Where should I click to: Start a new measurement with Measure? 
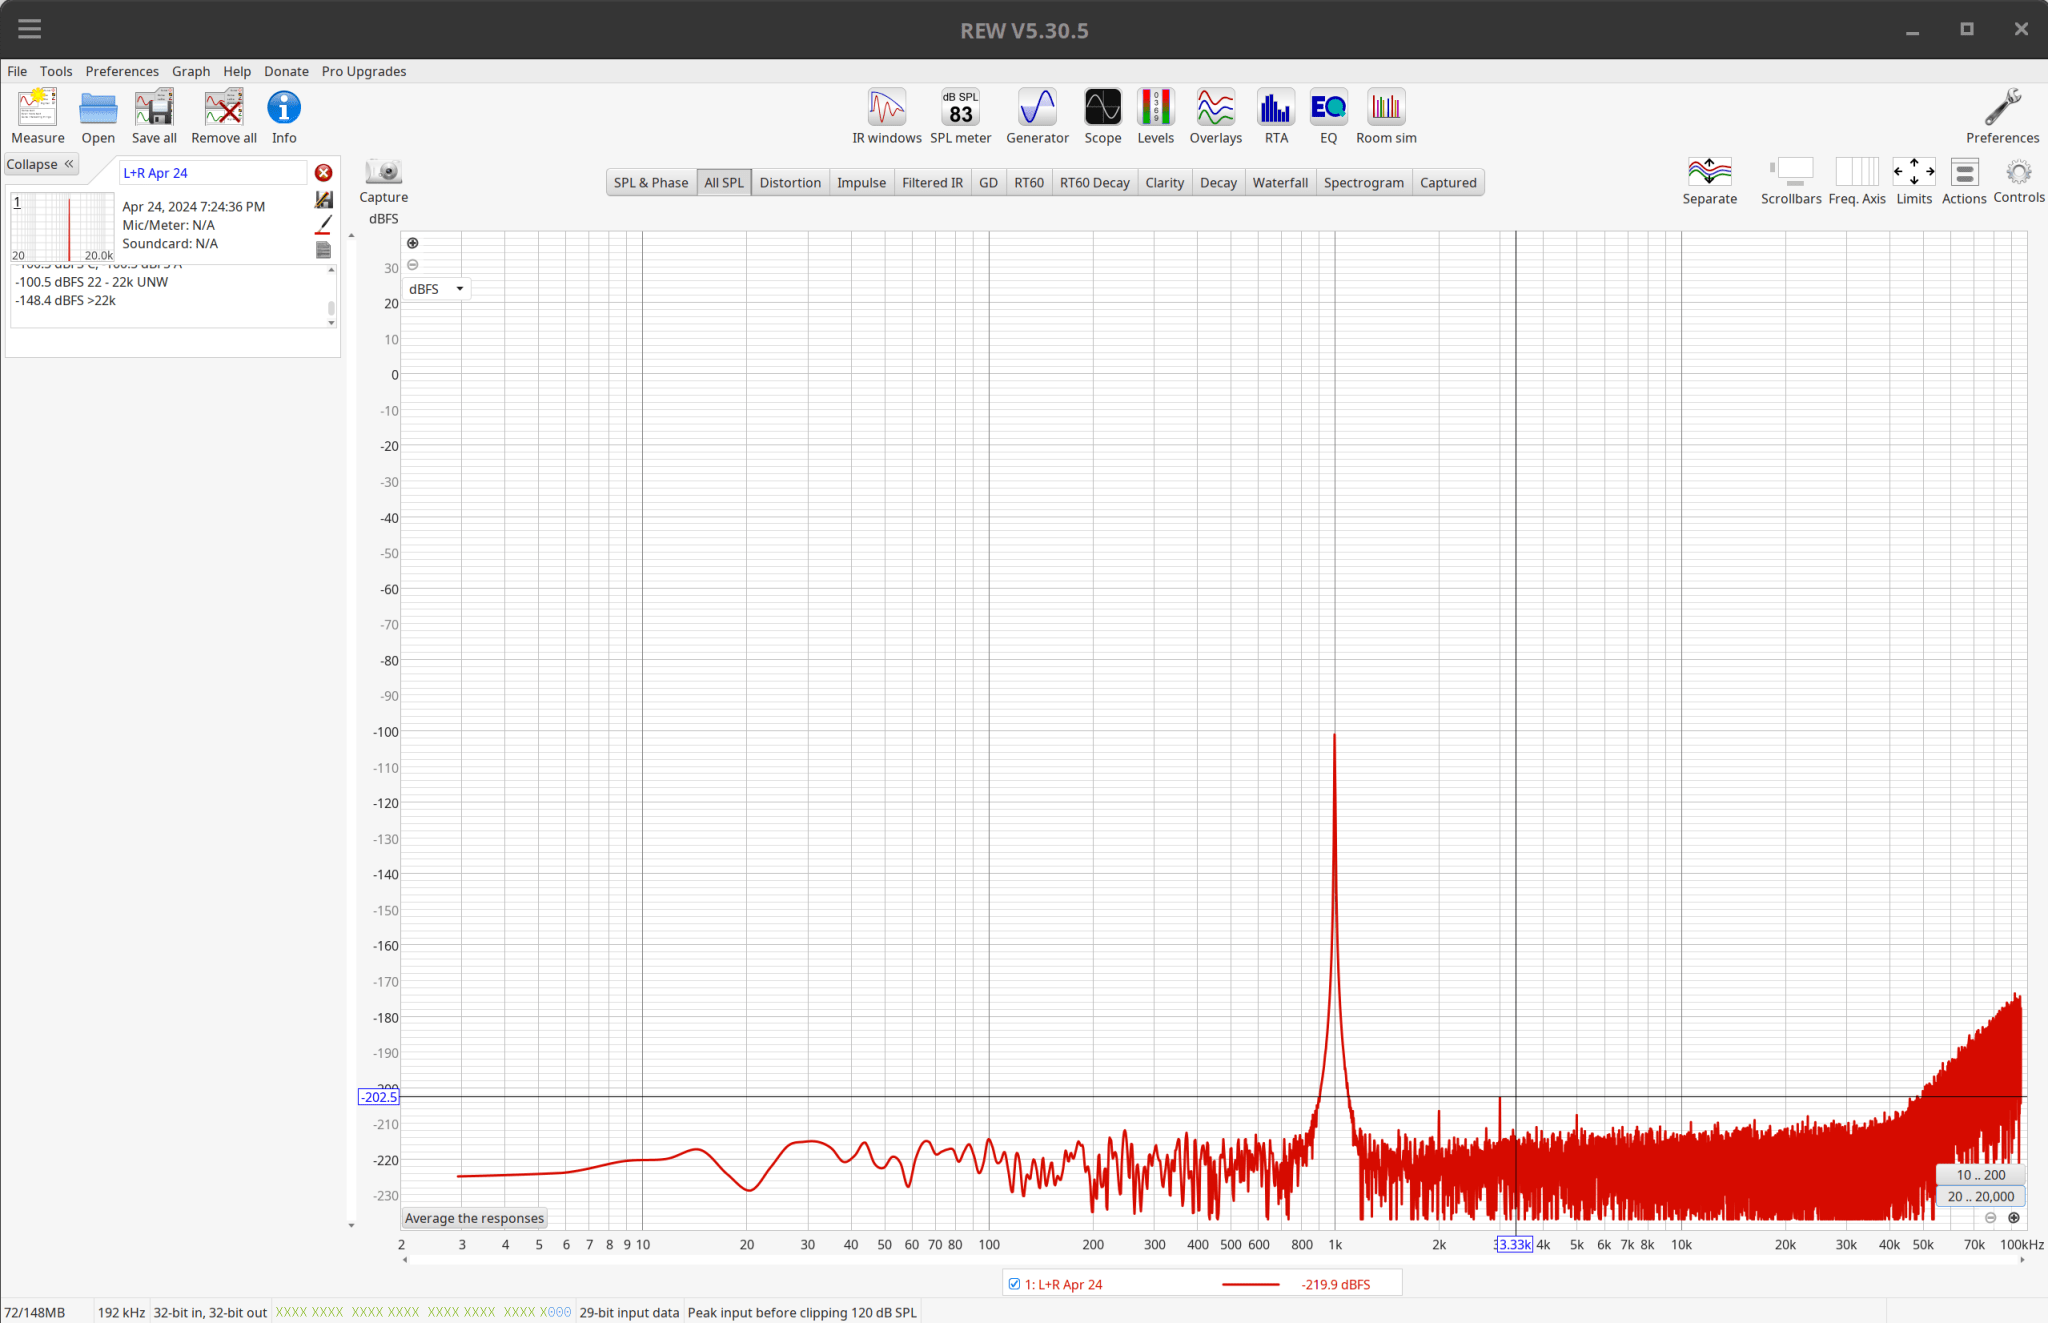tap(38, 117)
